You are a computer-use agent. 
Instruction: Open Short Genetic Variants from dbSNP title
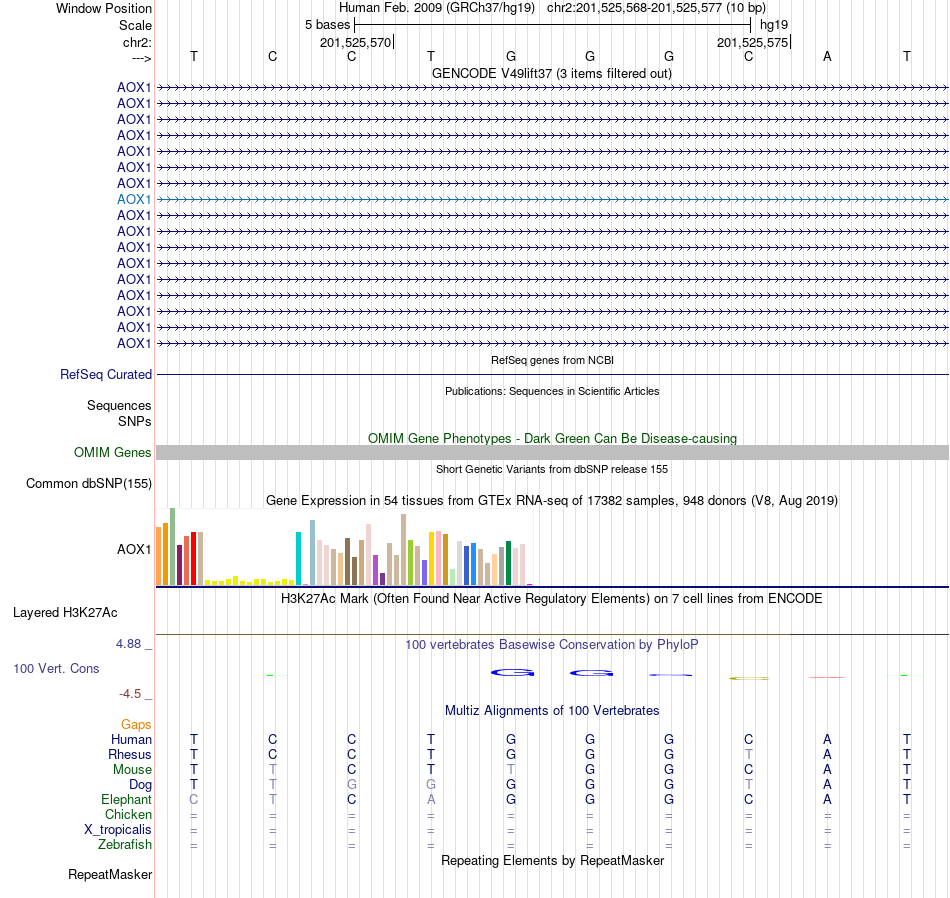click(x=552, y=469)
